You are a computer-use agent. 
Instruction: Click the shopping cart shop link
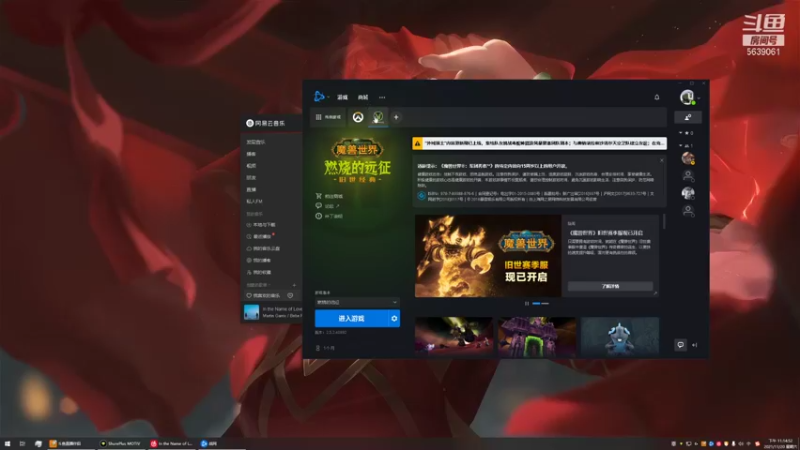click(x=329, y=196)
